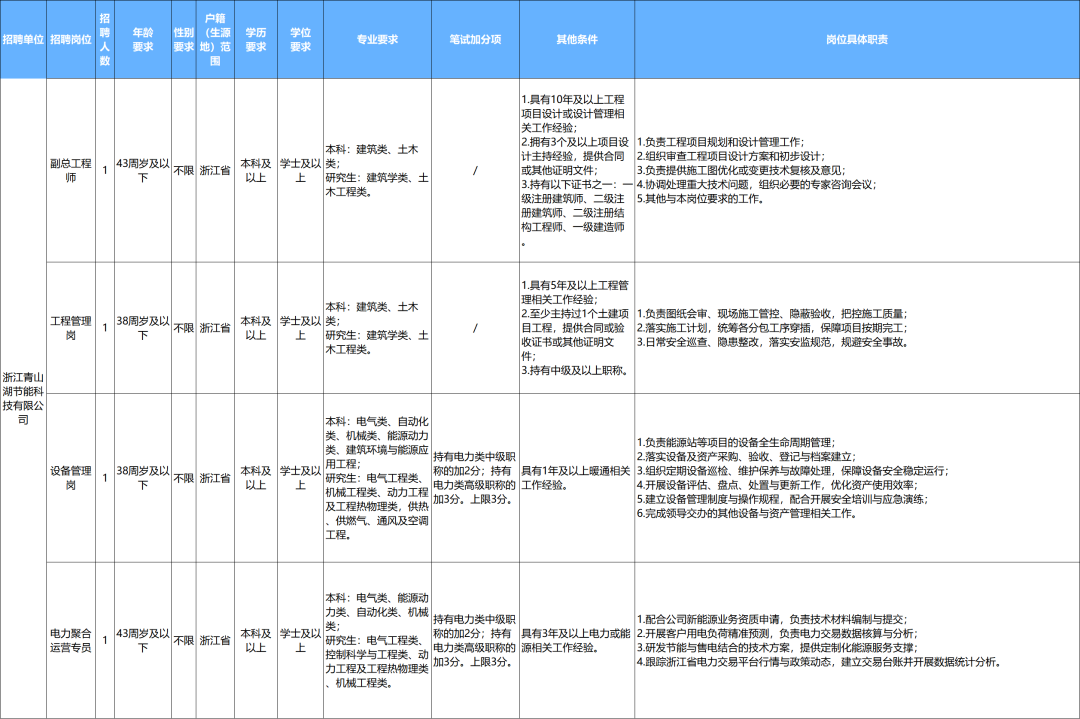
Task: Click the 具有10年及以上工程项目设计 conditions cell
Action: coord(577,170)
